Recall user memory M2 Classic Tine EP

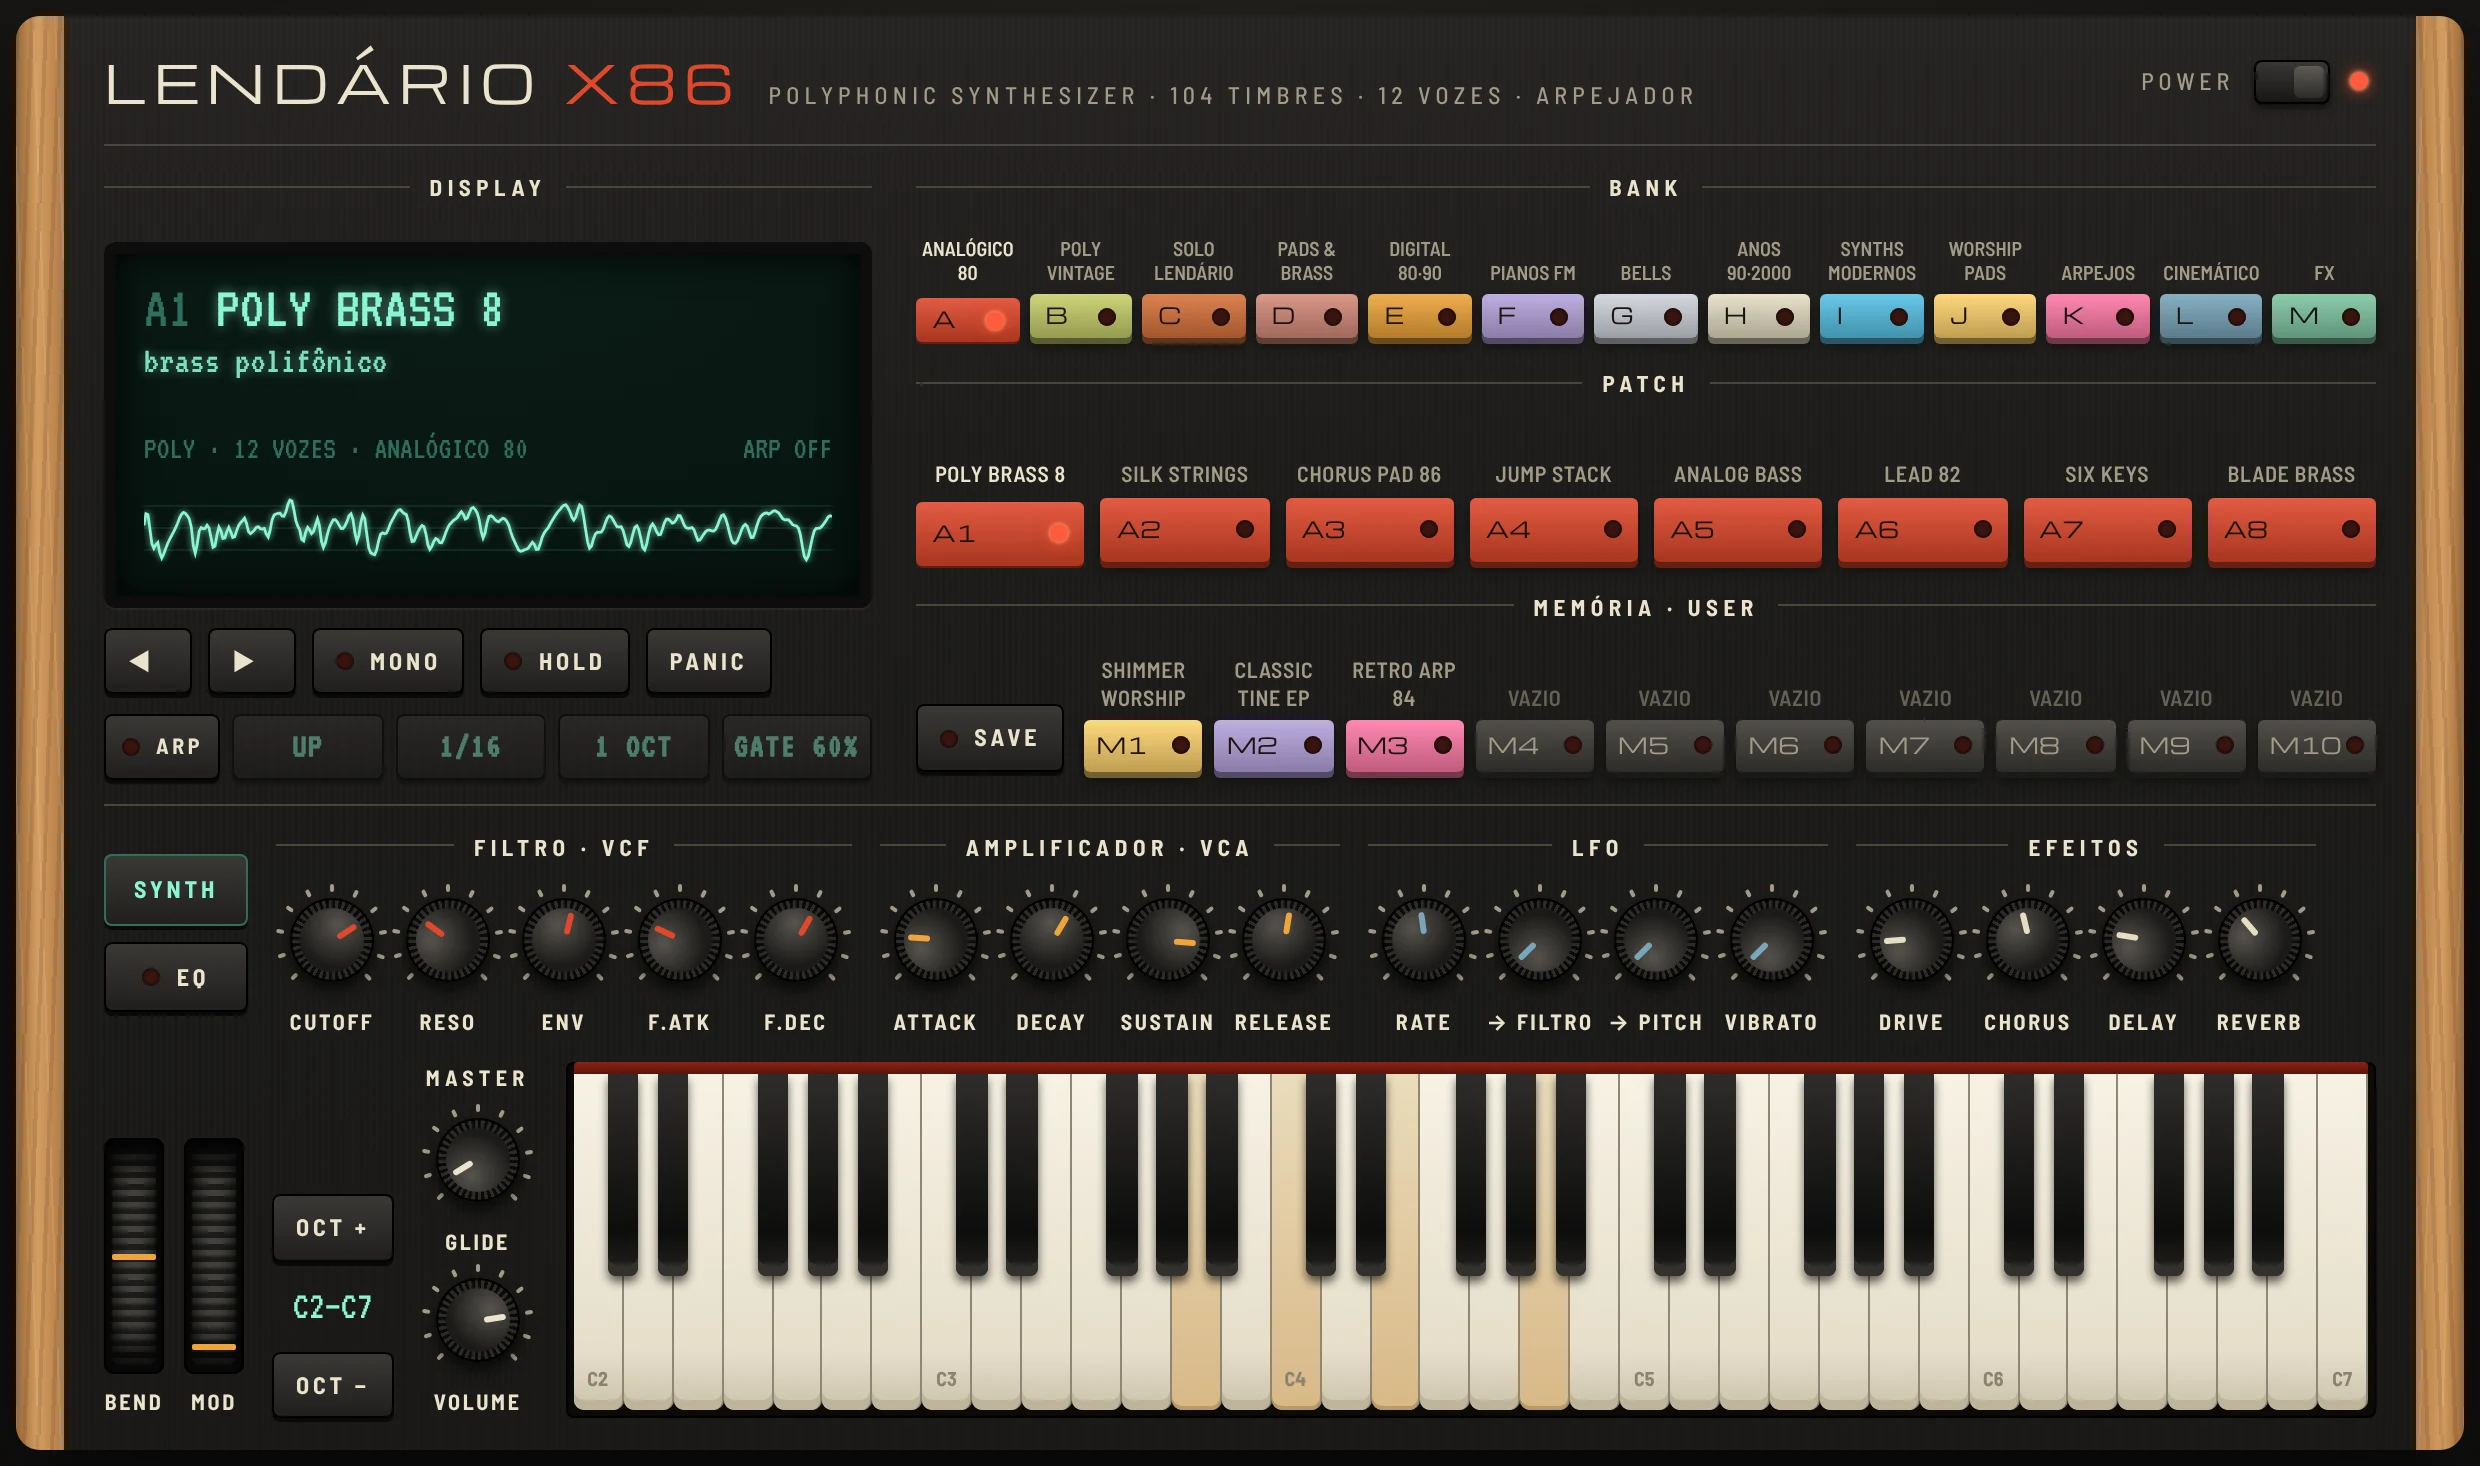[x=1273, y=746]
